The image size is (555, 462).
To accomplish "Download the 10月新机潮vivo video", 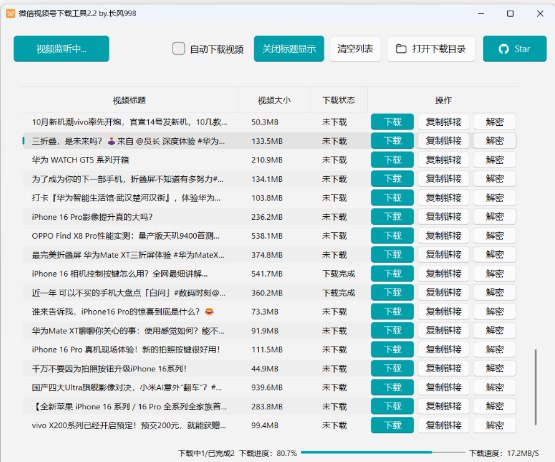I will pyautogui.click(x=392, y=122).
